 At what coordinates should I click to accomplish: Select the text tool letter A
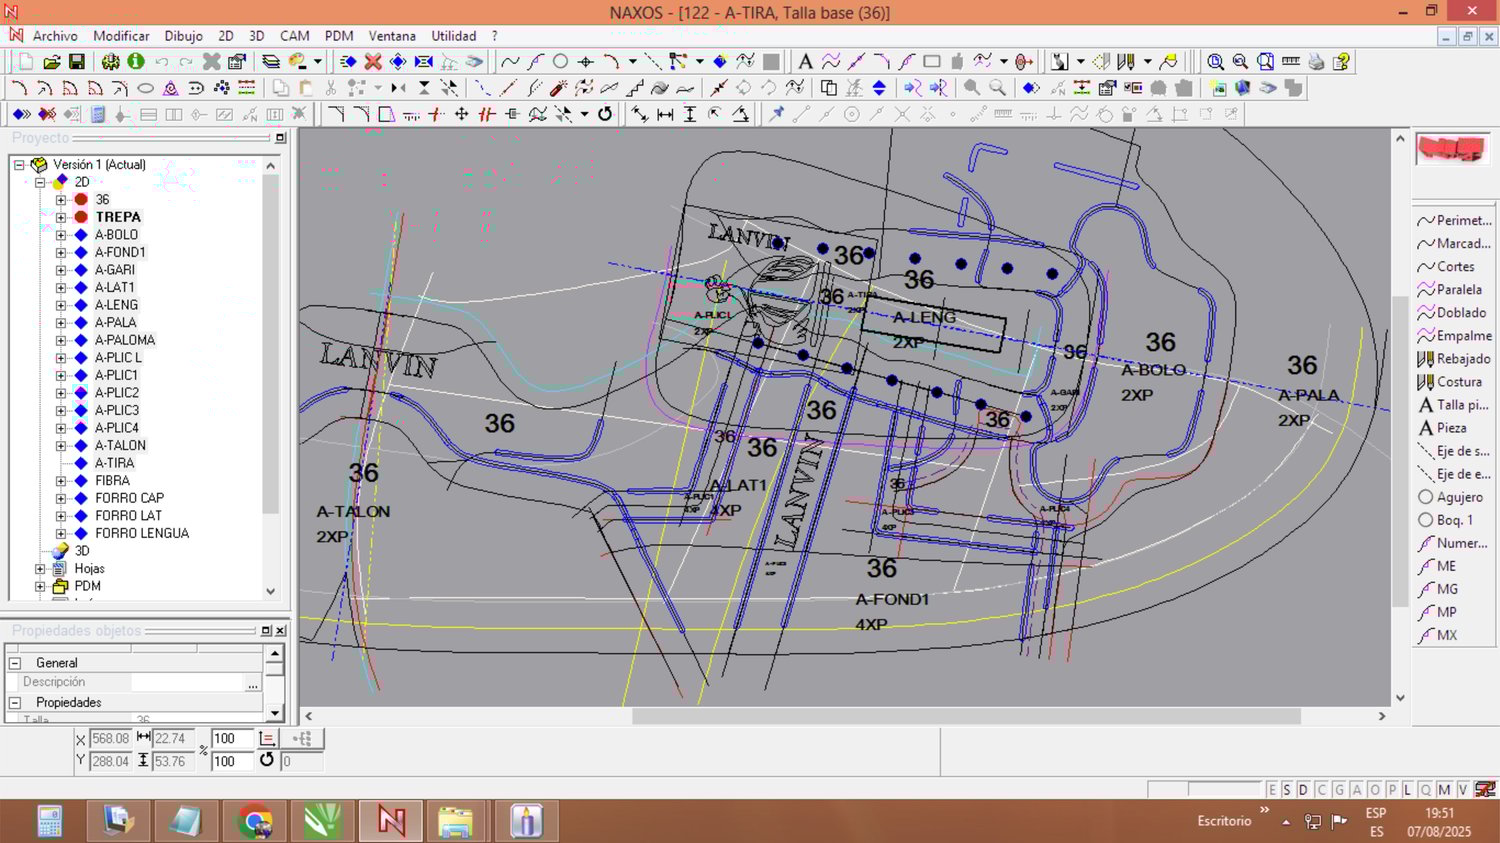tap(805, 62)
